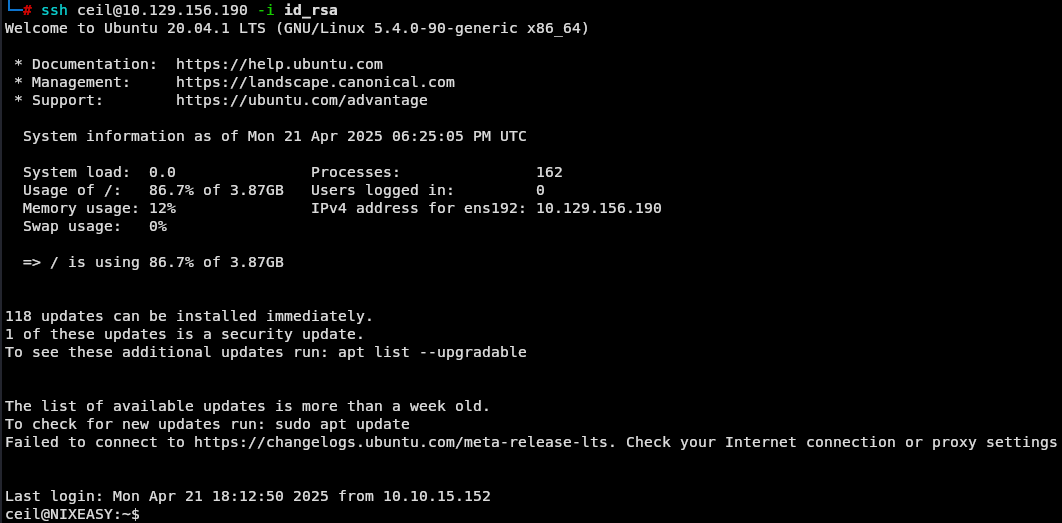Screen dimensions: 1062x523
Task: Click the https://help.ubuntu.com documentation link
Action: coord(279,64)
